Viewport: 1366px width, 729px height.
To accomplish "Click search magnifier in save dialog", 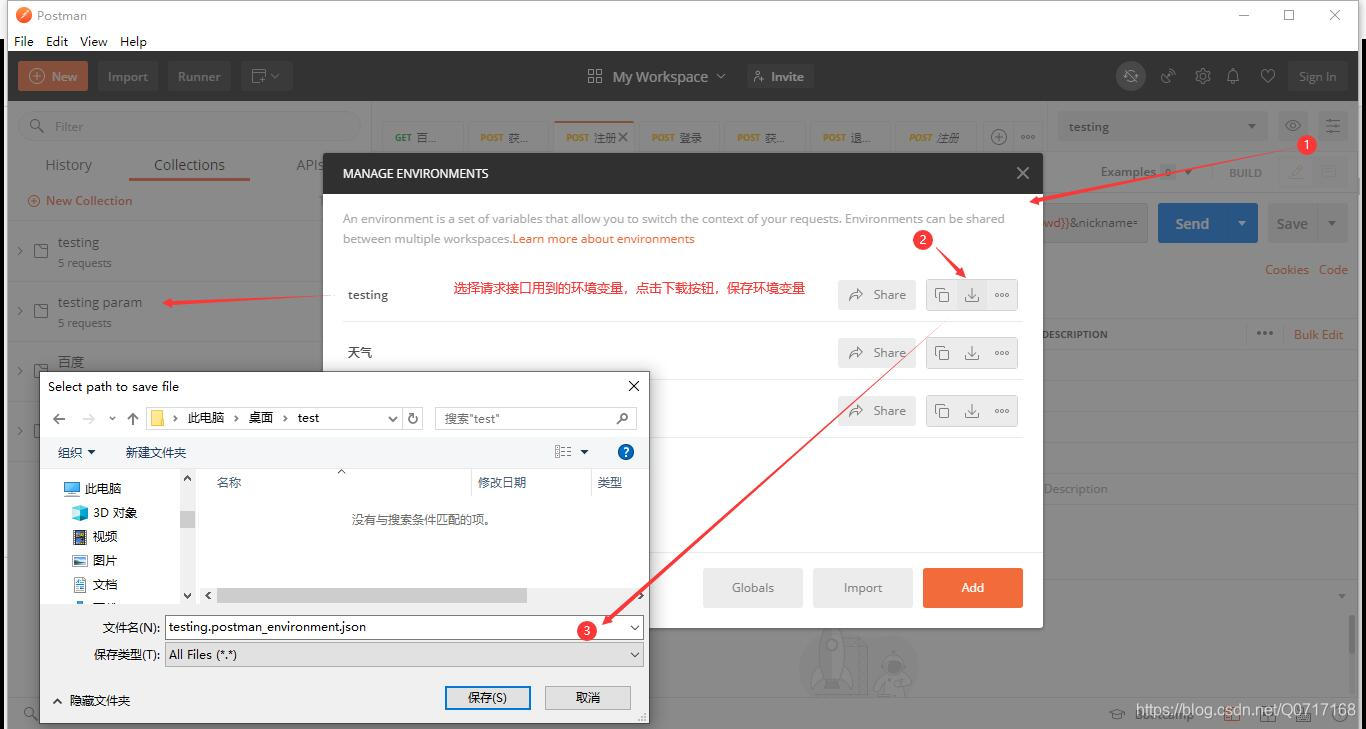I will (x=622, y=419).
